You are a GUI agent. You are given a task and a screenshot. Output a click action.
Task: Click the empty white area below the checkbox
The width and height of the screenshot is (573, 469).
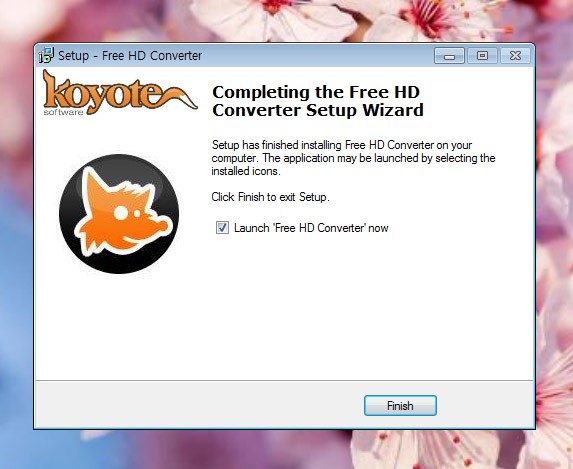pos(365,307)
